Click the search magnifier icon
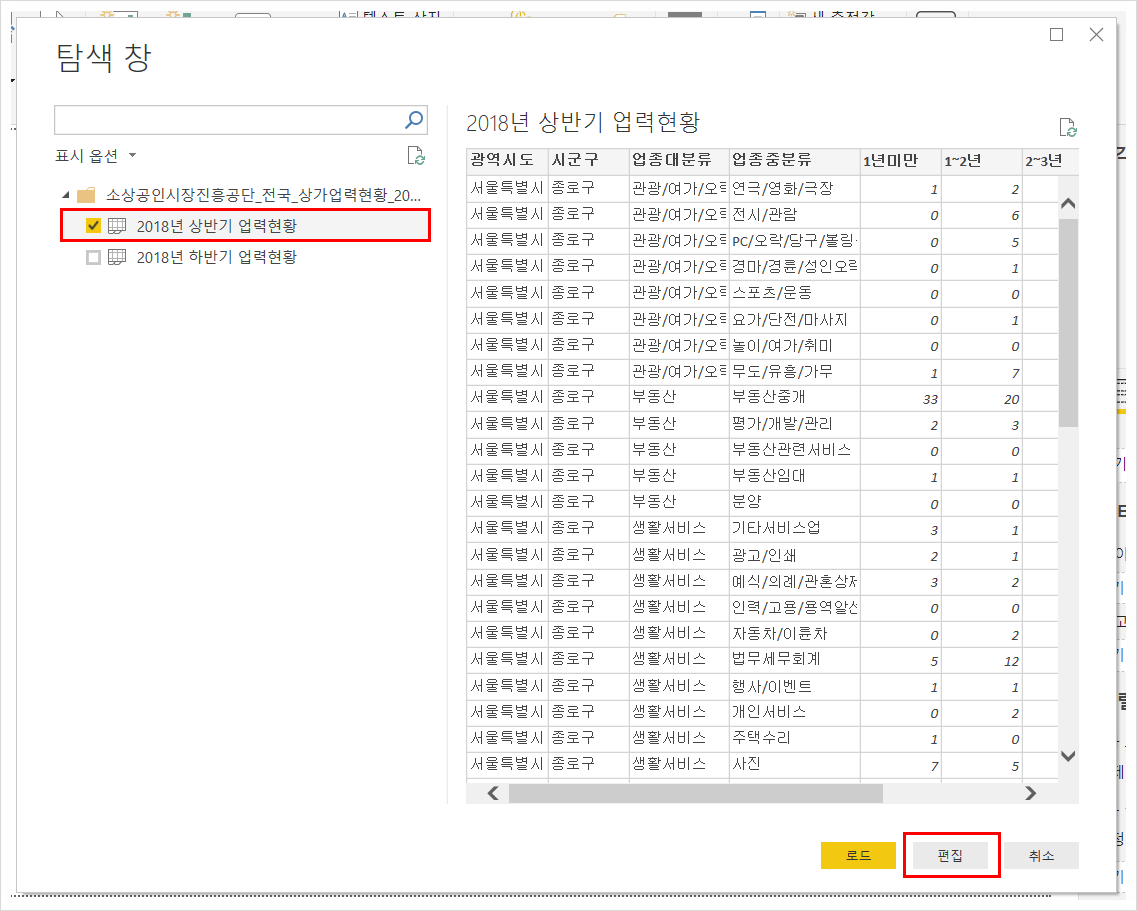This screenshot has height=911, width=1137. coord(413,120)
